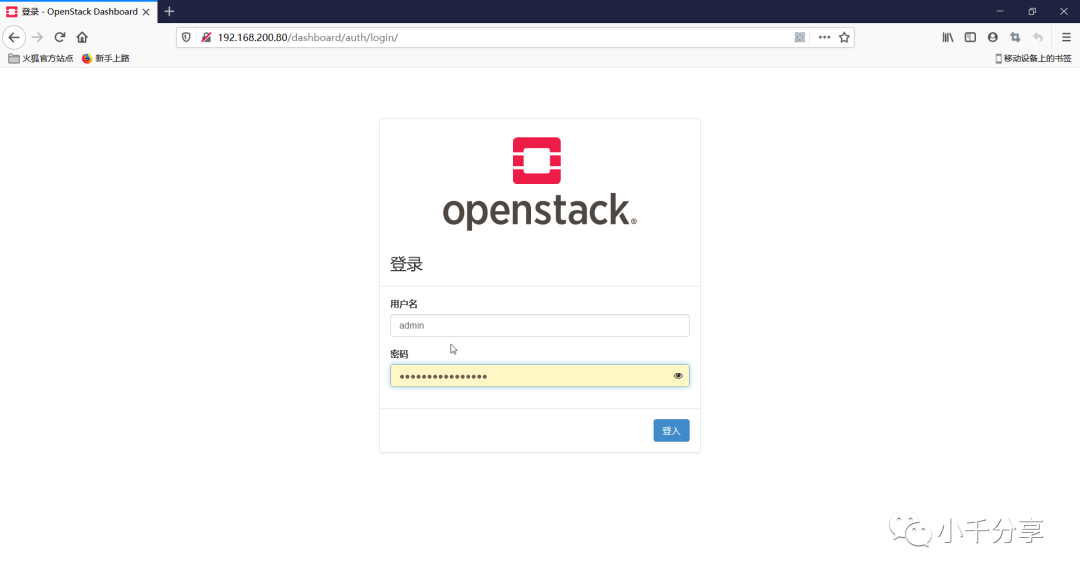The width and height of the screenshot is (1080, 579).
Task: Open the Firefox home page
Action: tap(82, 37)
